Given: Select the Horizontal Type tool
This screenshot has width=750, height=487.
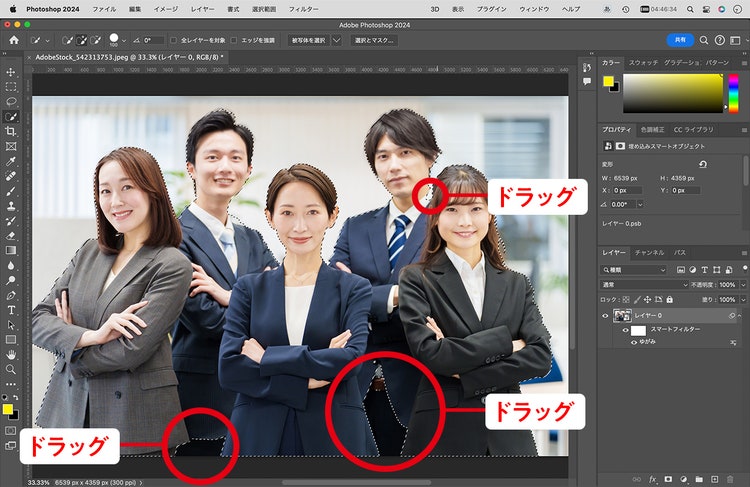Looking at the screenshot, I should (x=11, y=310).
